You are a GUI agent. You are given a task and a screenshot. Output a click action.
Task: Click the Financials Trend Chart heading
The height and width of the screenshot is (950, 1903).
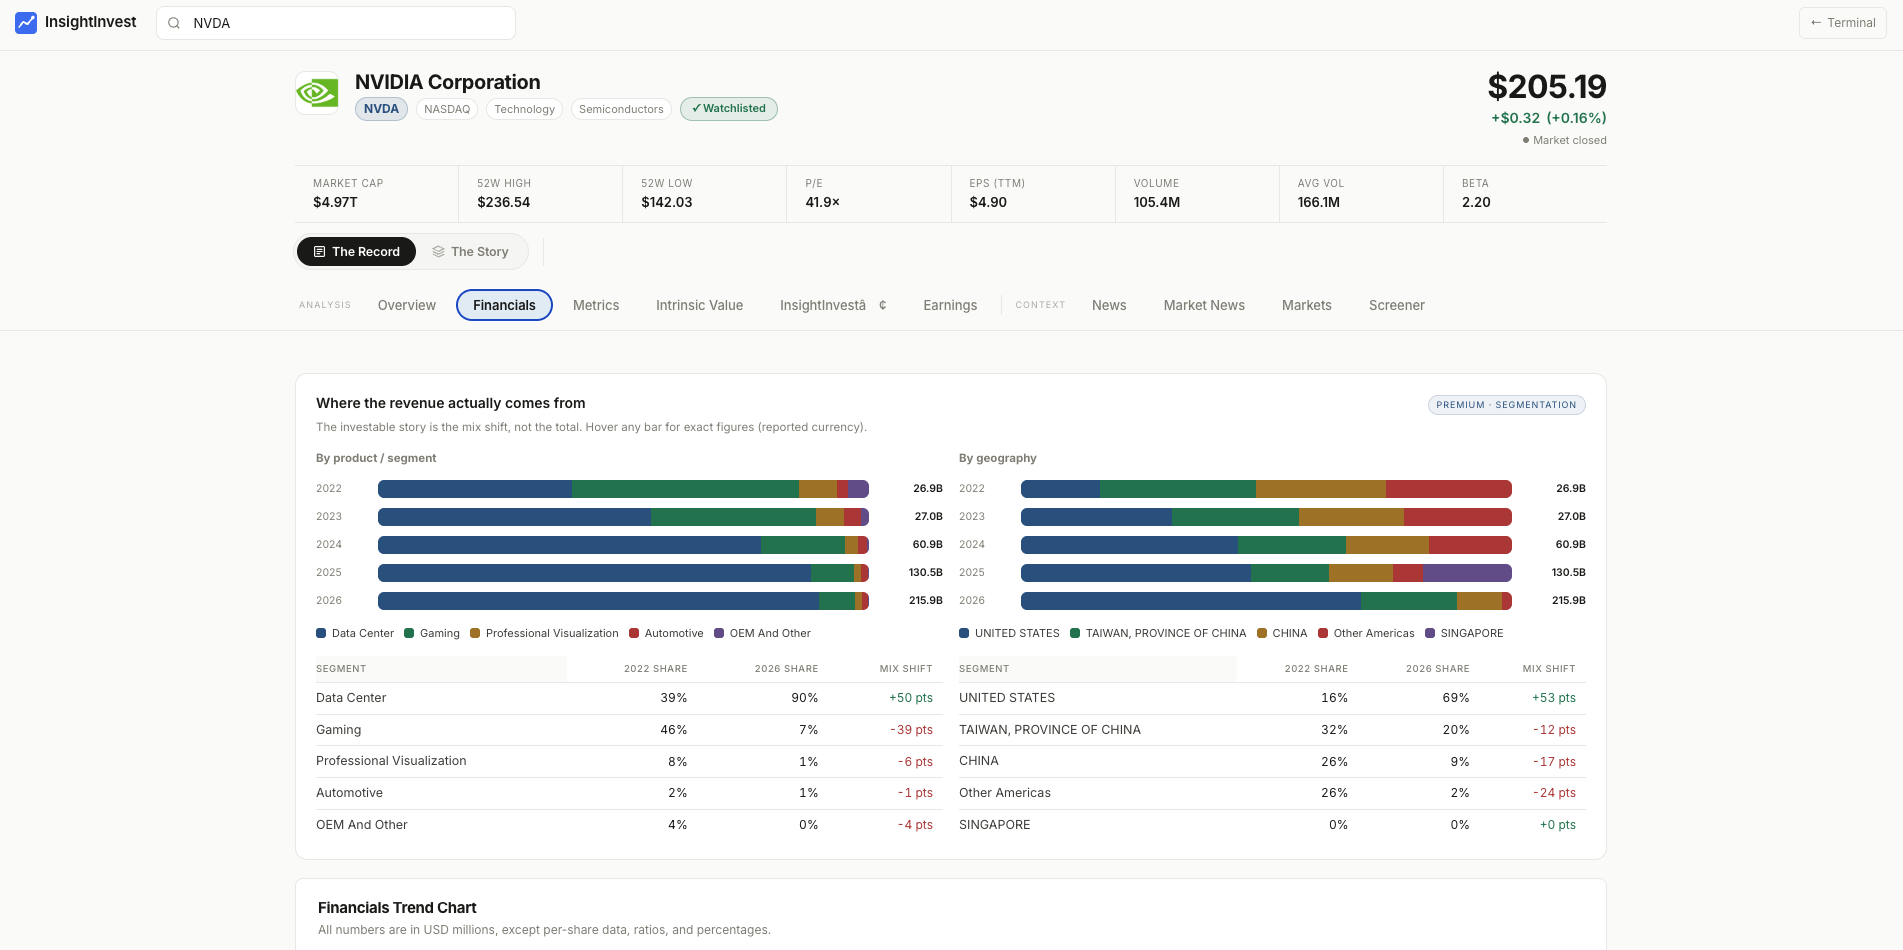(397, 908)
